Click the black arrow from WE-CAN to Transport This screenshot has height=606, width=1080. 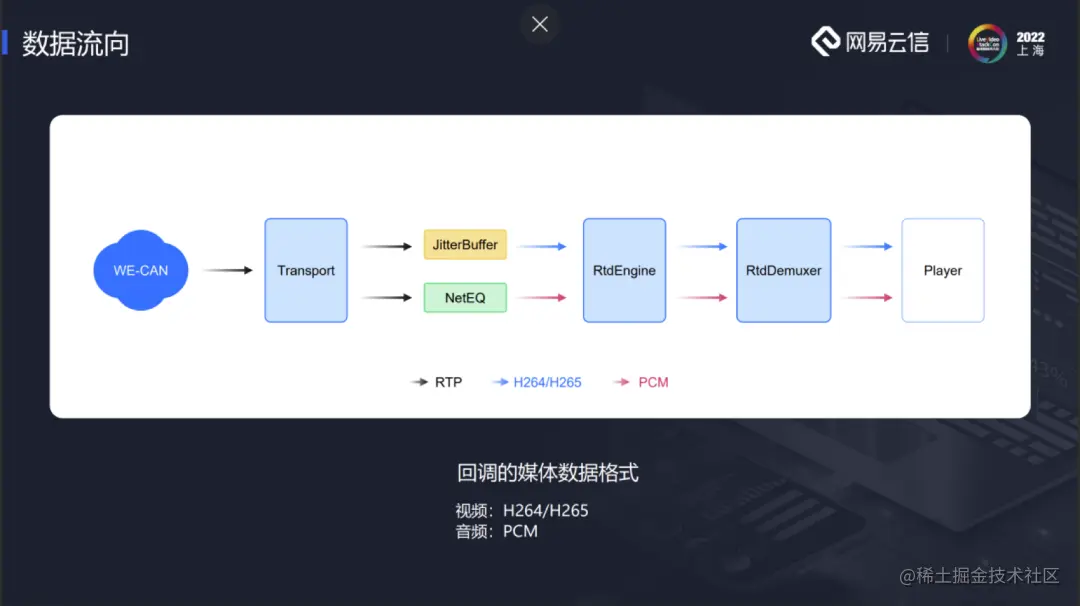click(228, 270)
